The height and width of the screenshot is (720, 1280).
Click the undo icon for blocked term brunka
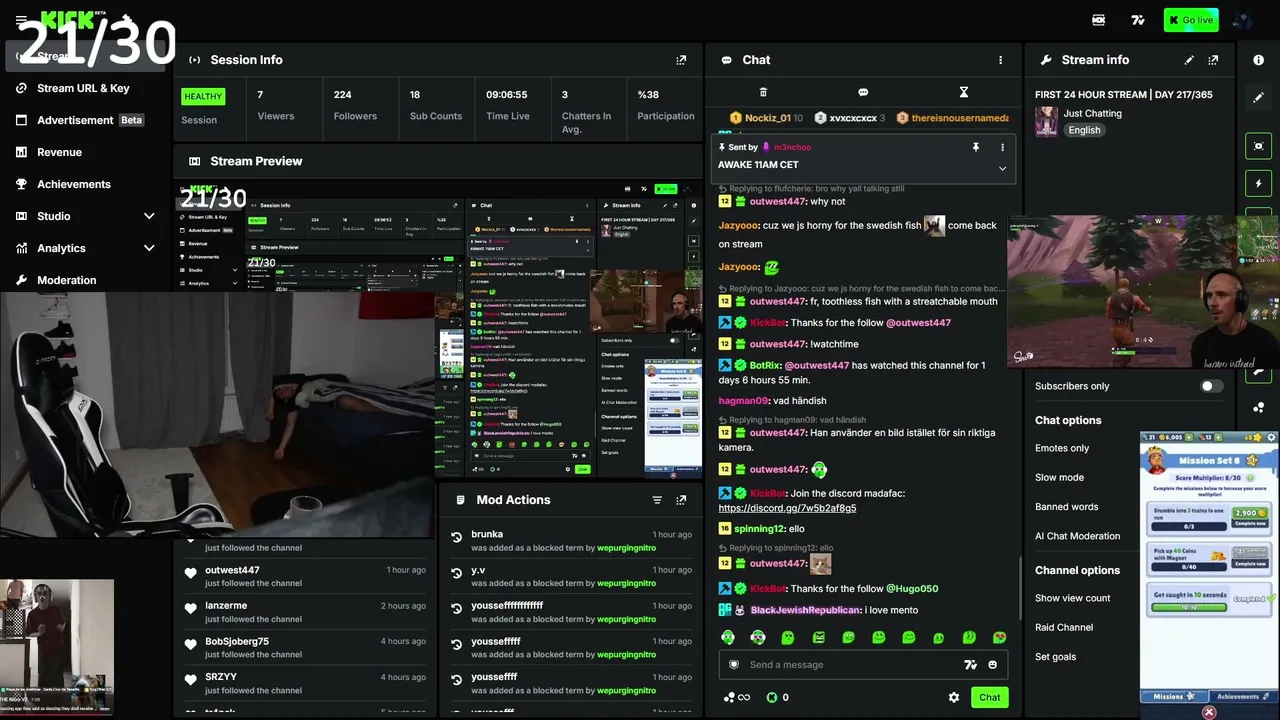point(457,538)
